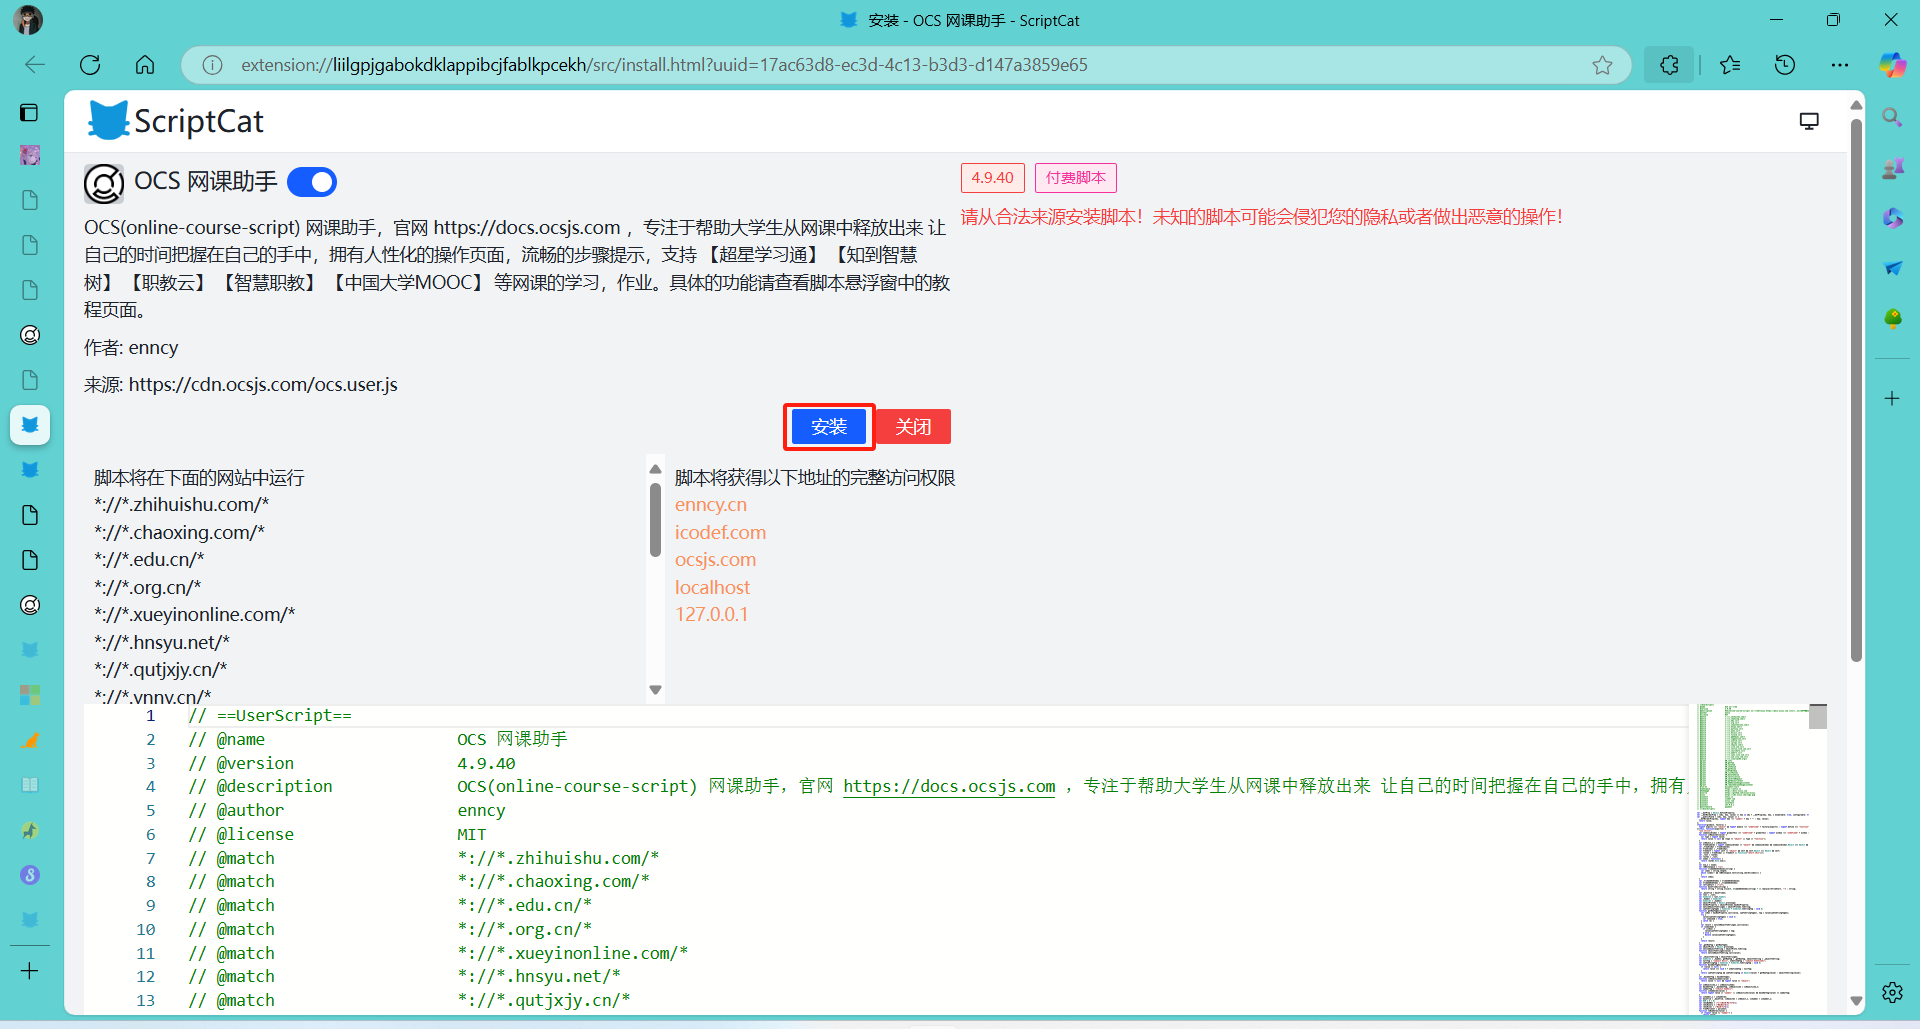Open the Extensions puzzle icon

point(1669,65)
